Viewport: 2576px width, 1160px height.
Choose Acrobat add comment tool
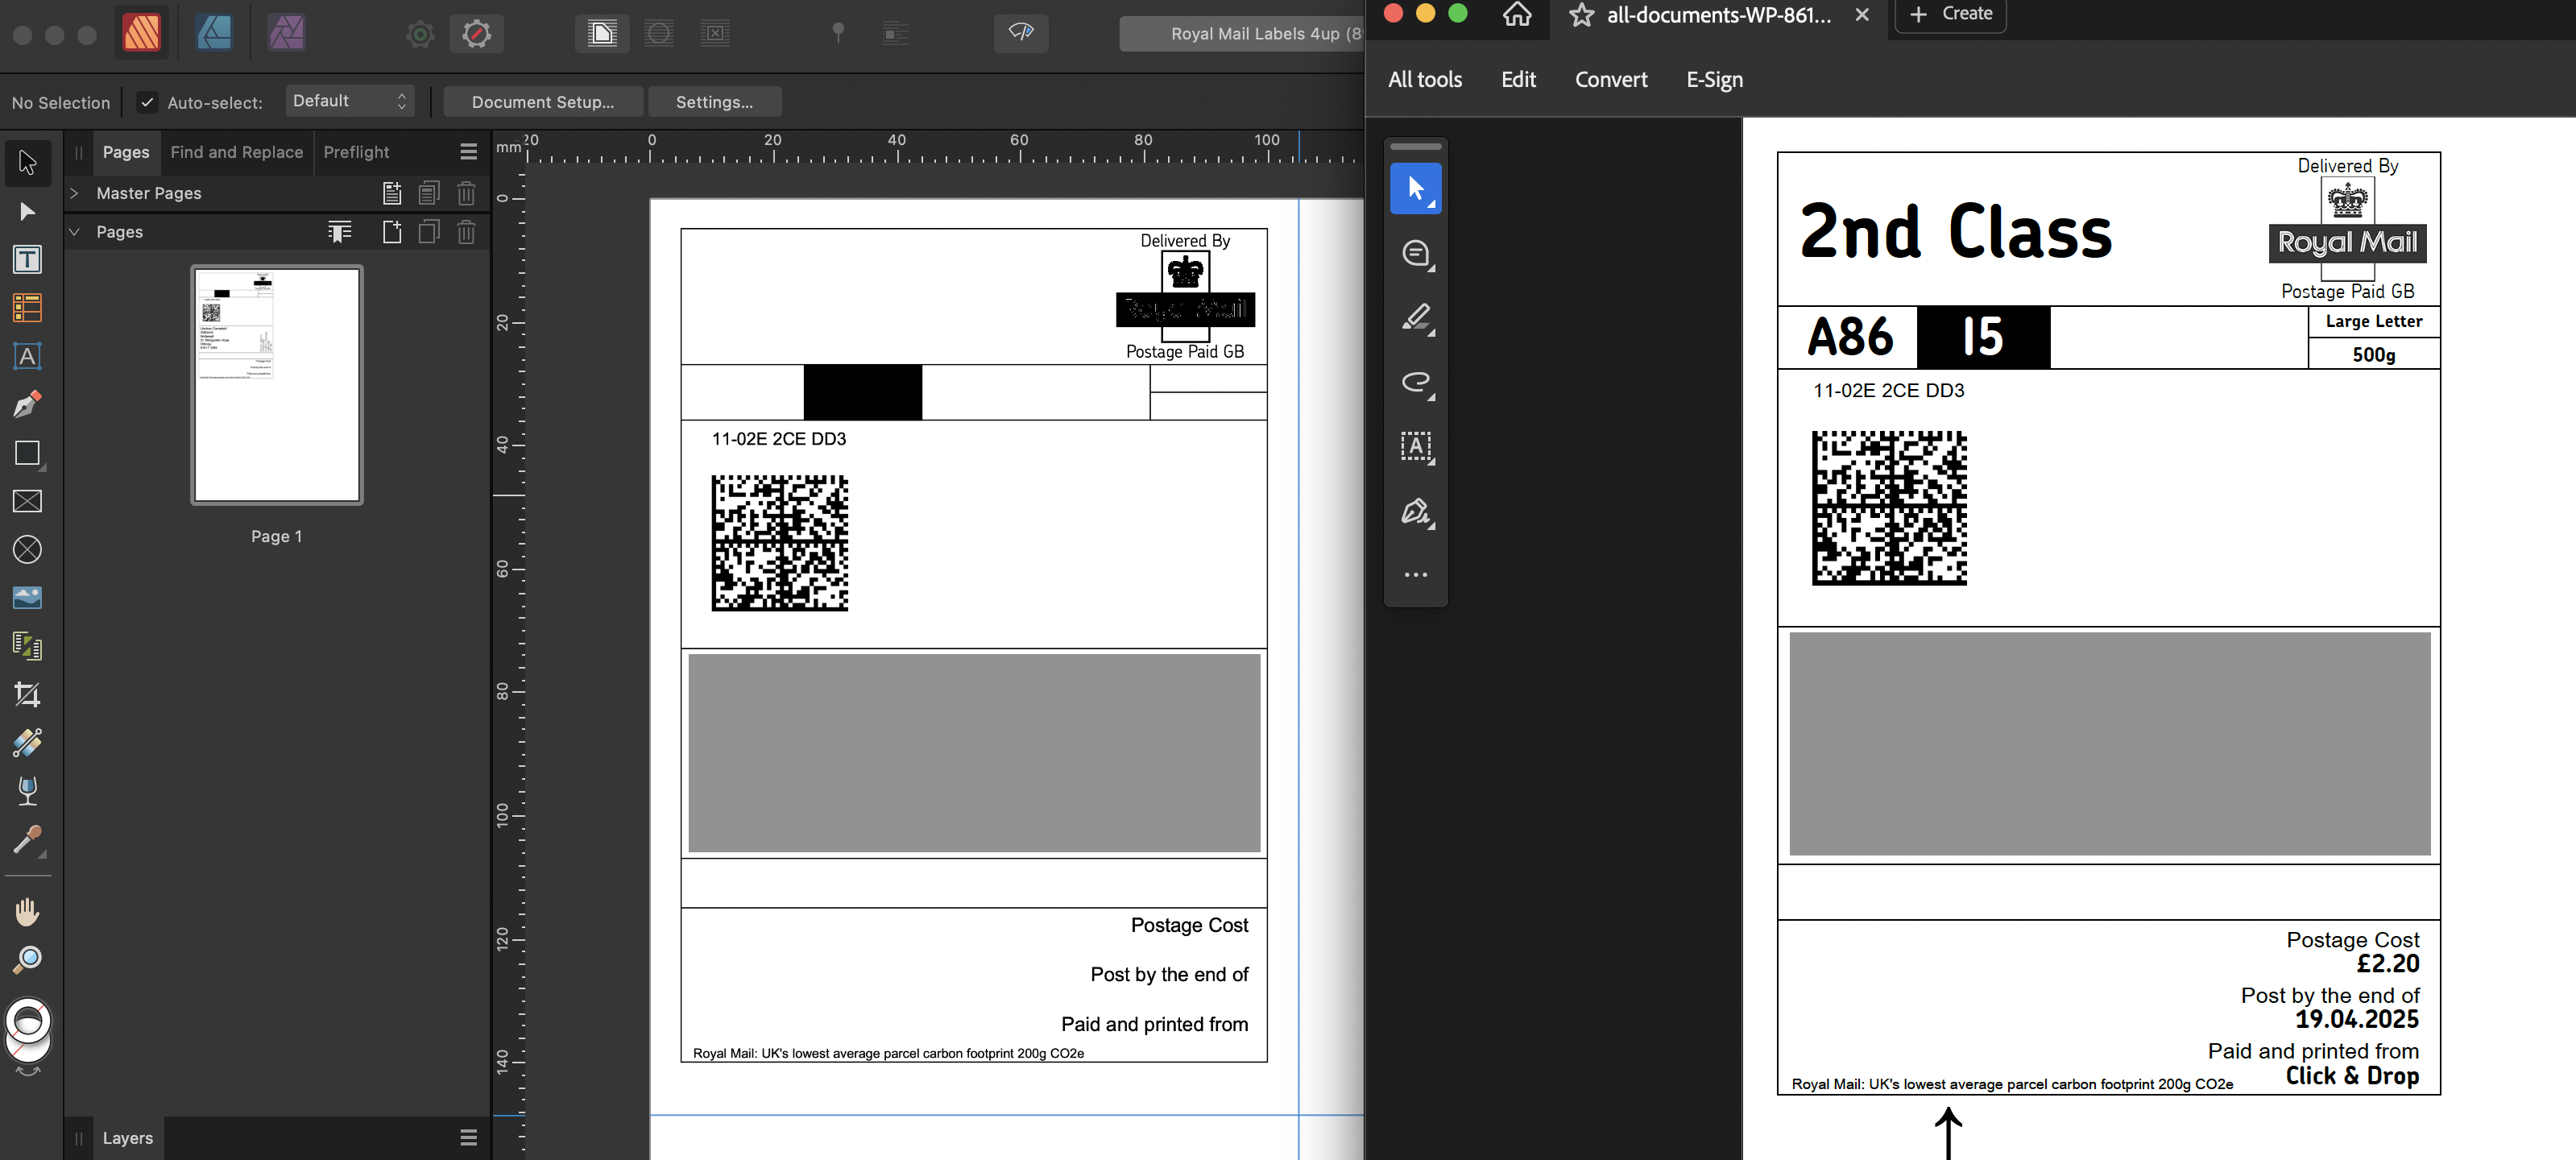tap(1416, 253)
